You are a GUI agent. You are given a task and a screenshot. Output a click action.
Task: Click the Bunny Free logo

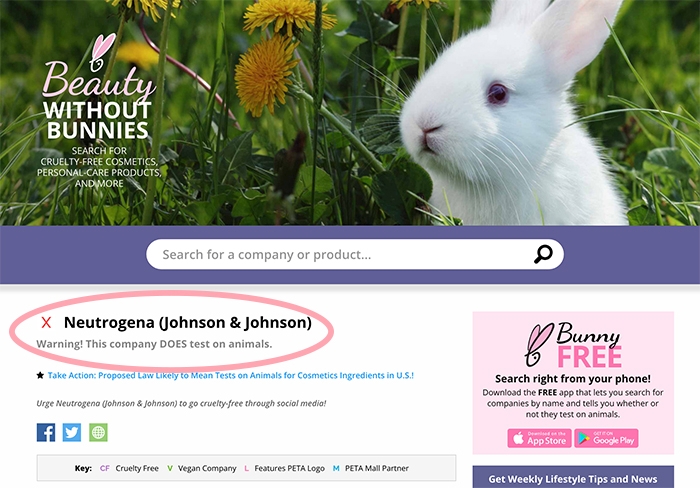pos(573,344)
